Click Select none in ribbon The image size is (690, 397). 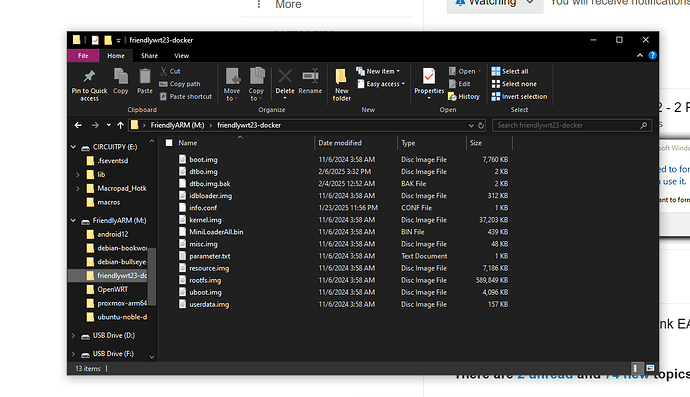coord(514,84)
